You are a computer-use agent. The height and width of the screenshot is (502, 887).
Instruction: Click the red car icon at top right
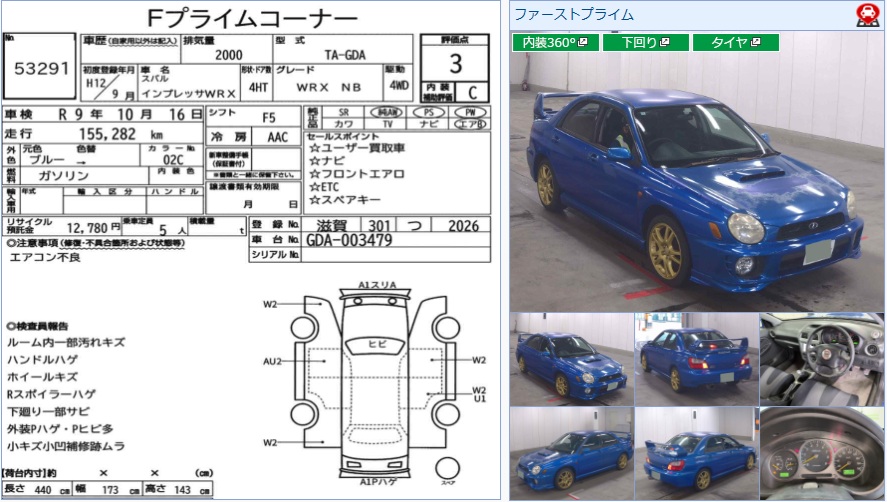pos(867,15)
